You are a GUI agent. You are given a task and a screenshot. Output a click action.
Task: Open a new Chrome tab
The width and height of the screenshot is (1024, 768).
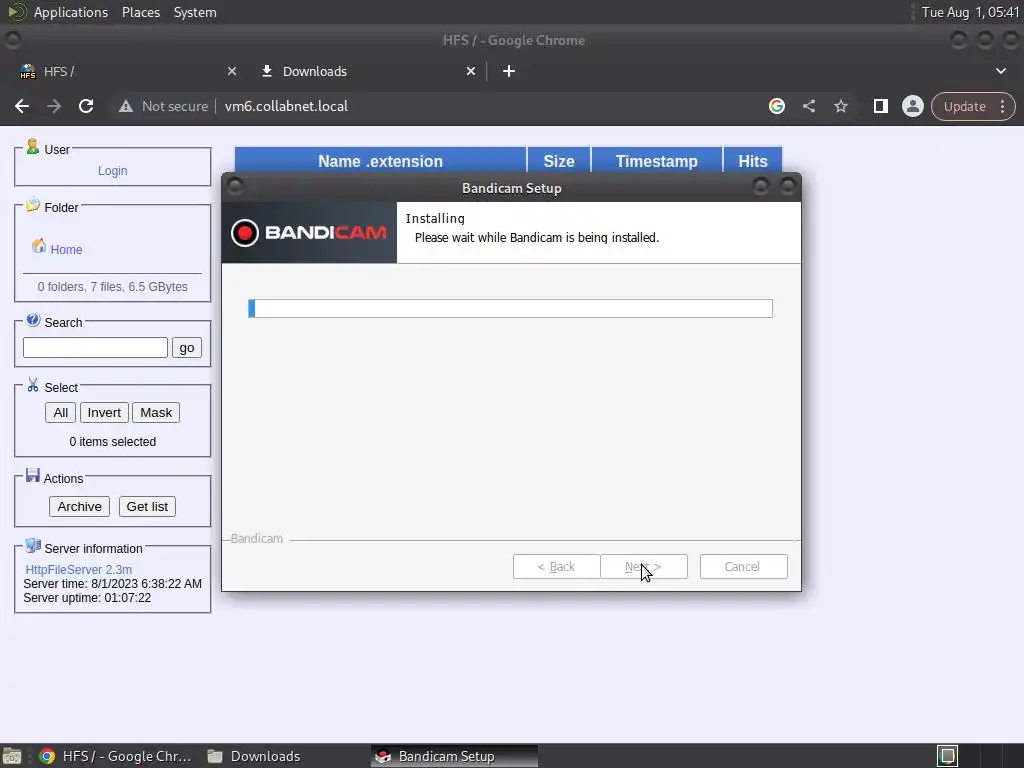point(509,71)
